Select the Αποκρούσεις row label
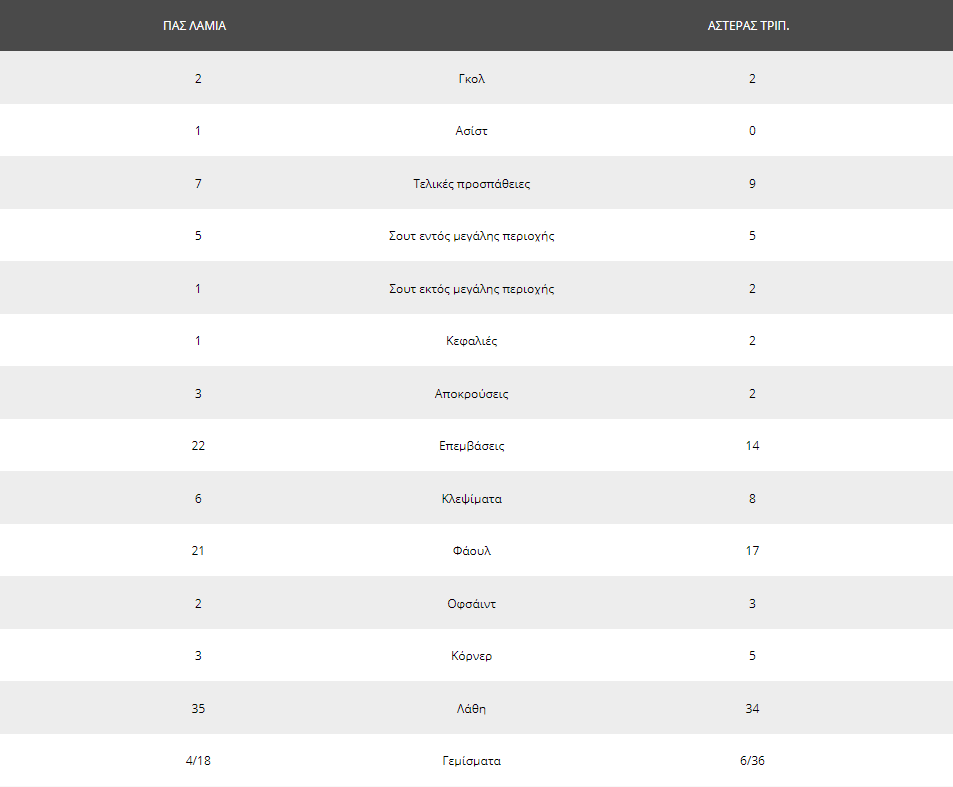The image size is (953, 787). (x=472, y=394)
